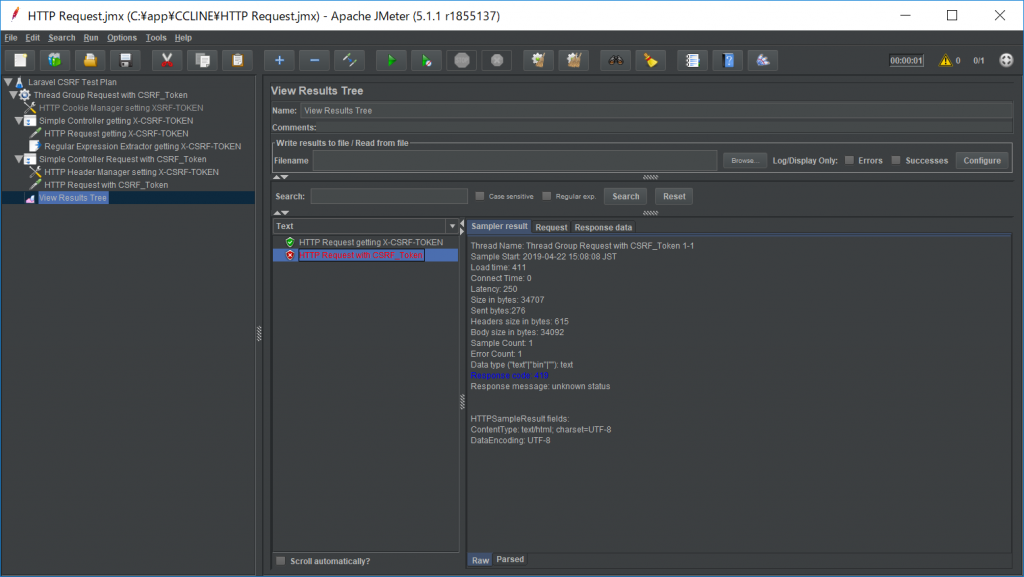Screen dimensions: 1024x577
Task: Enable the Successes only checkbox
Action: pyautogui.click(x=896, y=160)
